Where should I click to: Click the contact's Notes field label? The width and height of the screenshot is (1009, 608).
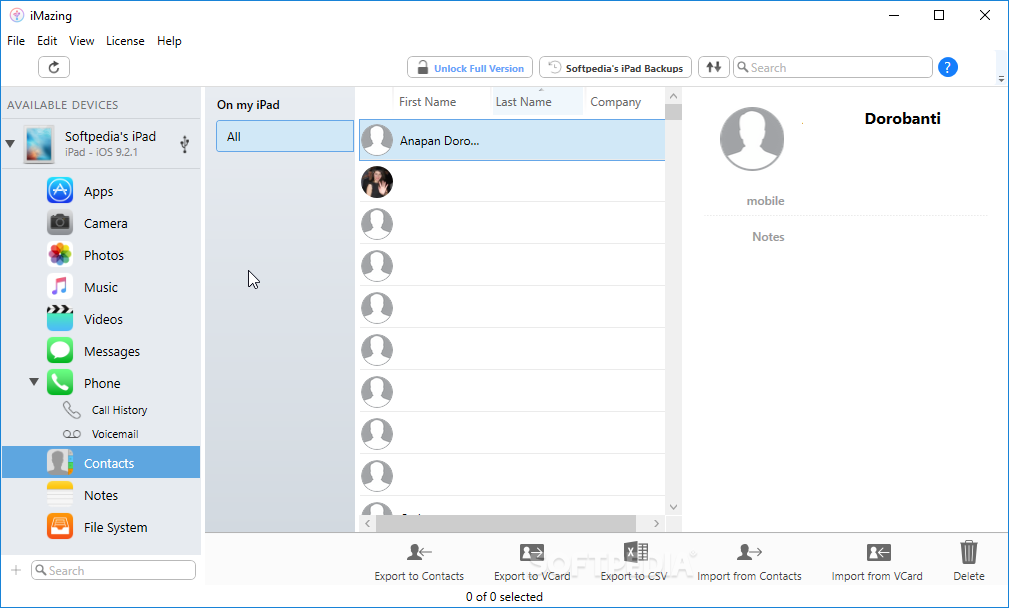click(768, 237)
